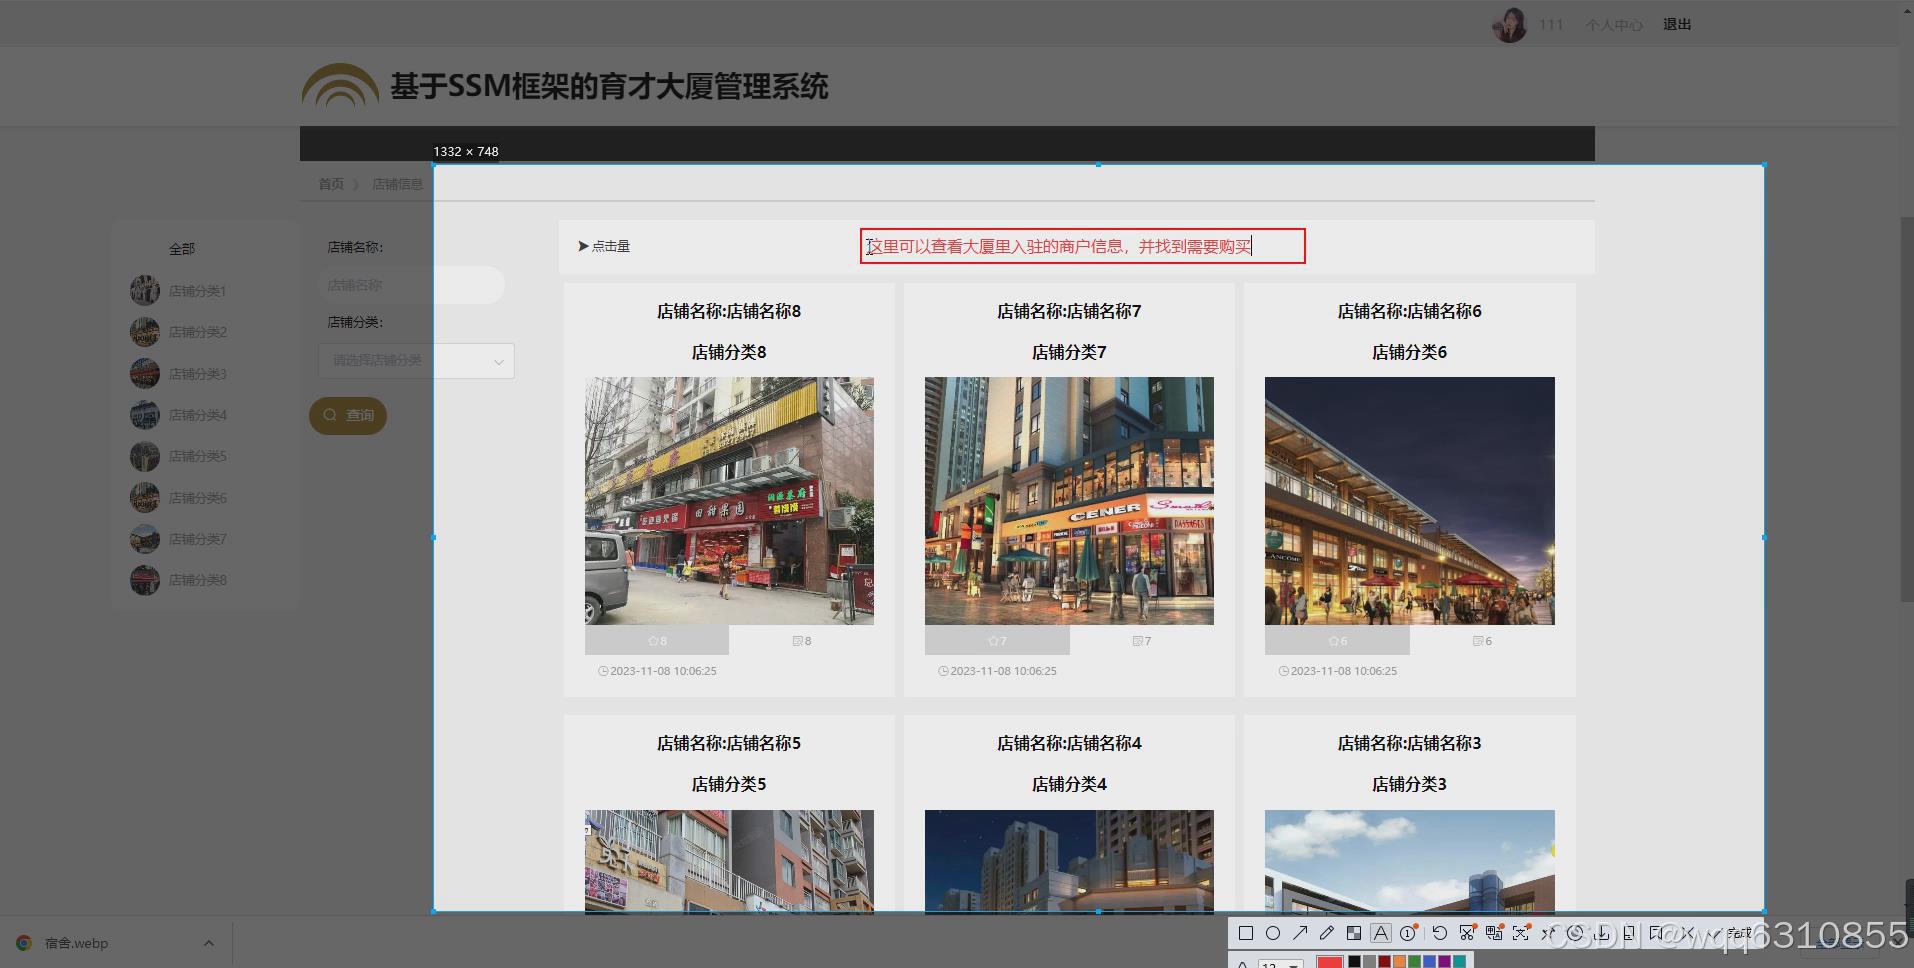Click the red annotation text box

[x=1083, y=246]
